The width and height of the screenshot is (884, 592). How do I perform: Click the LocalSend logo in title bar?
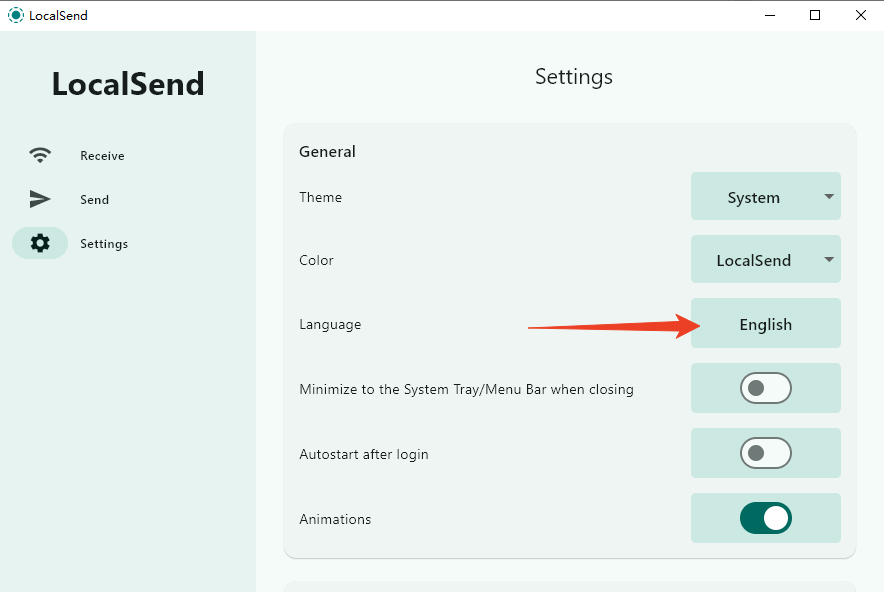click(15, 15)
